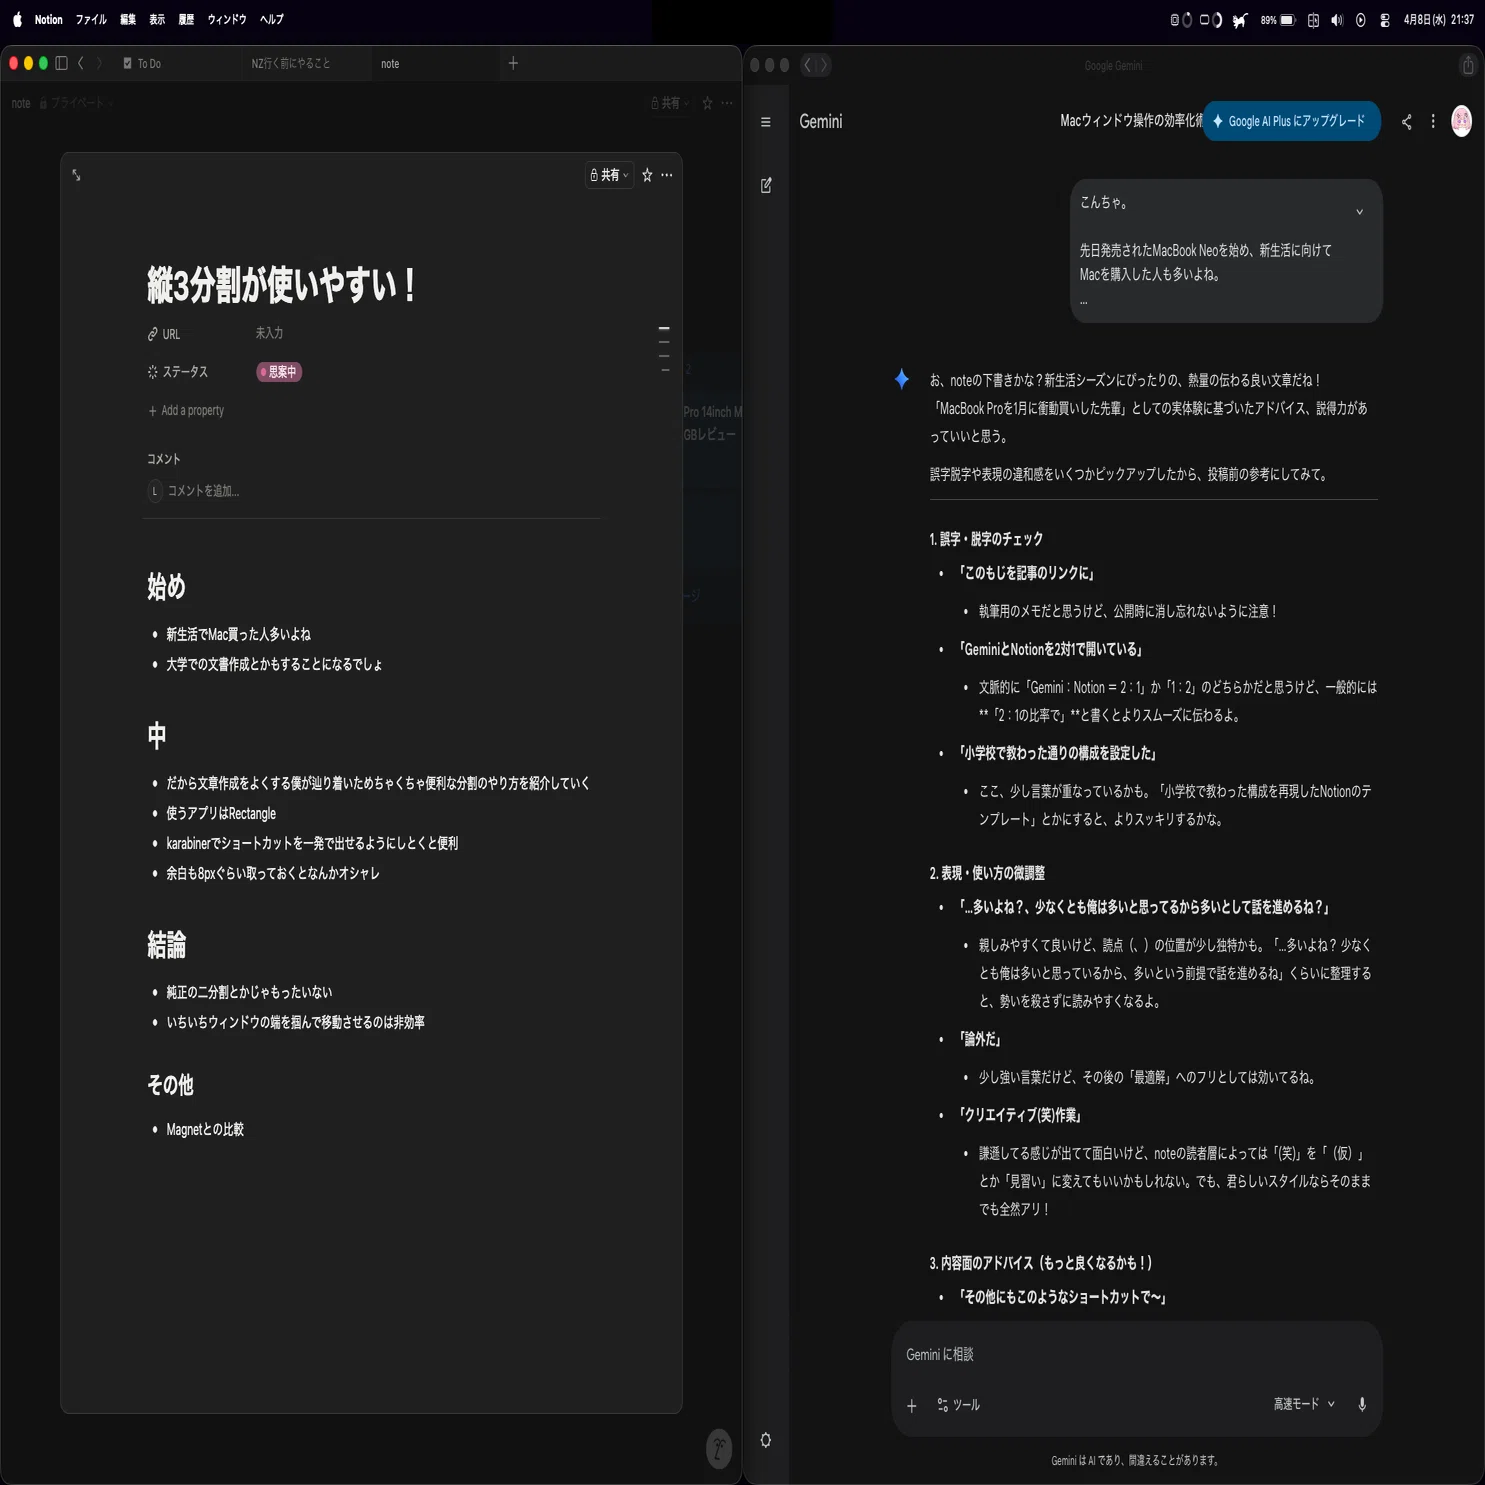1485x1485 pixels.
Task: Open the running cat menu bar icon
Action: tap(1240, 20)
